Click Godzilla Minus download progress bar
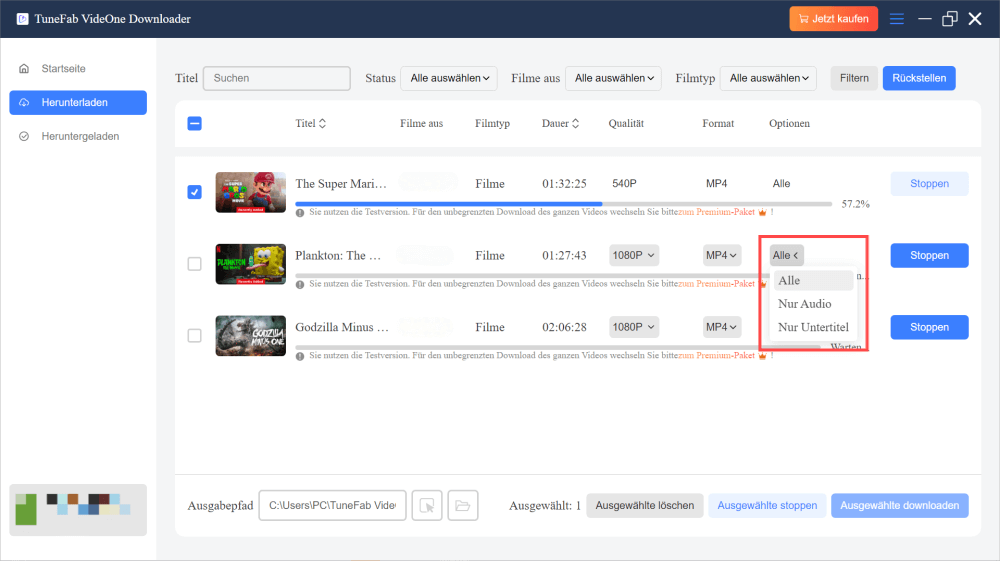The image size is (1000, 561). click(x=557, y=347)
